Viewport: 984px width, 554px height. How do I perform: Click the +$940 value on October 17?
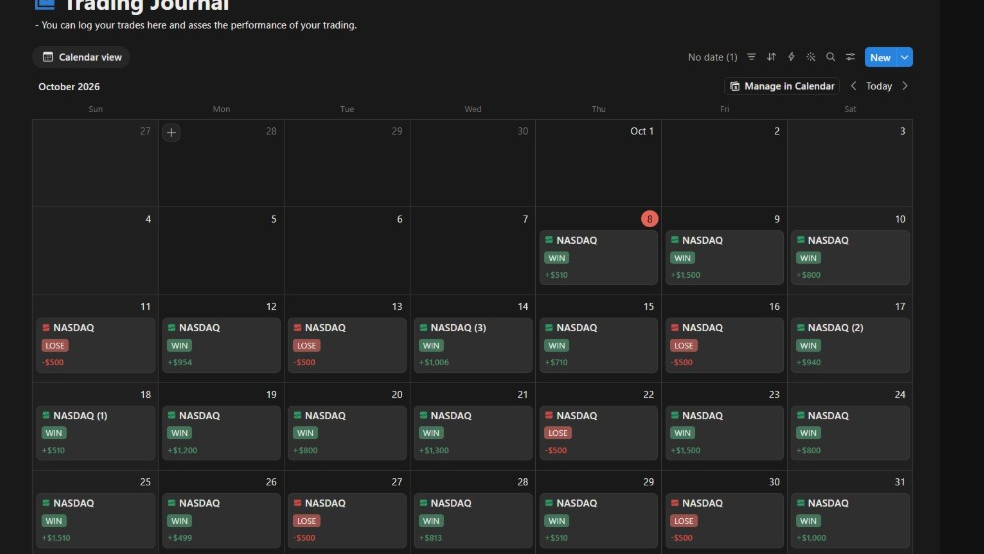coord(808,363)
